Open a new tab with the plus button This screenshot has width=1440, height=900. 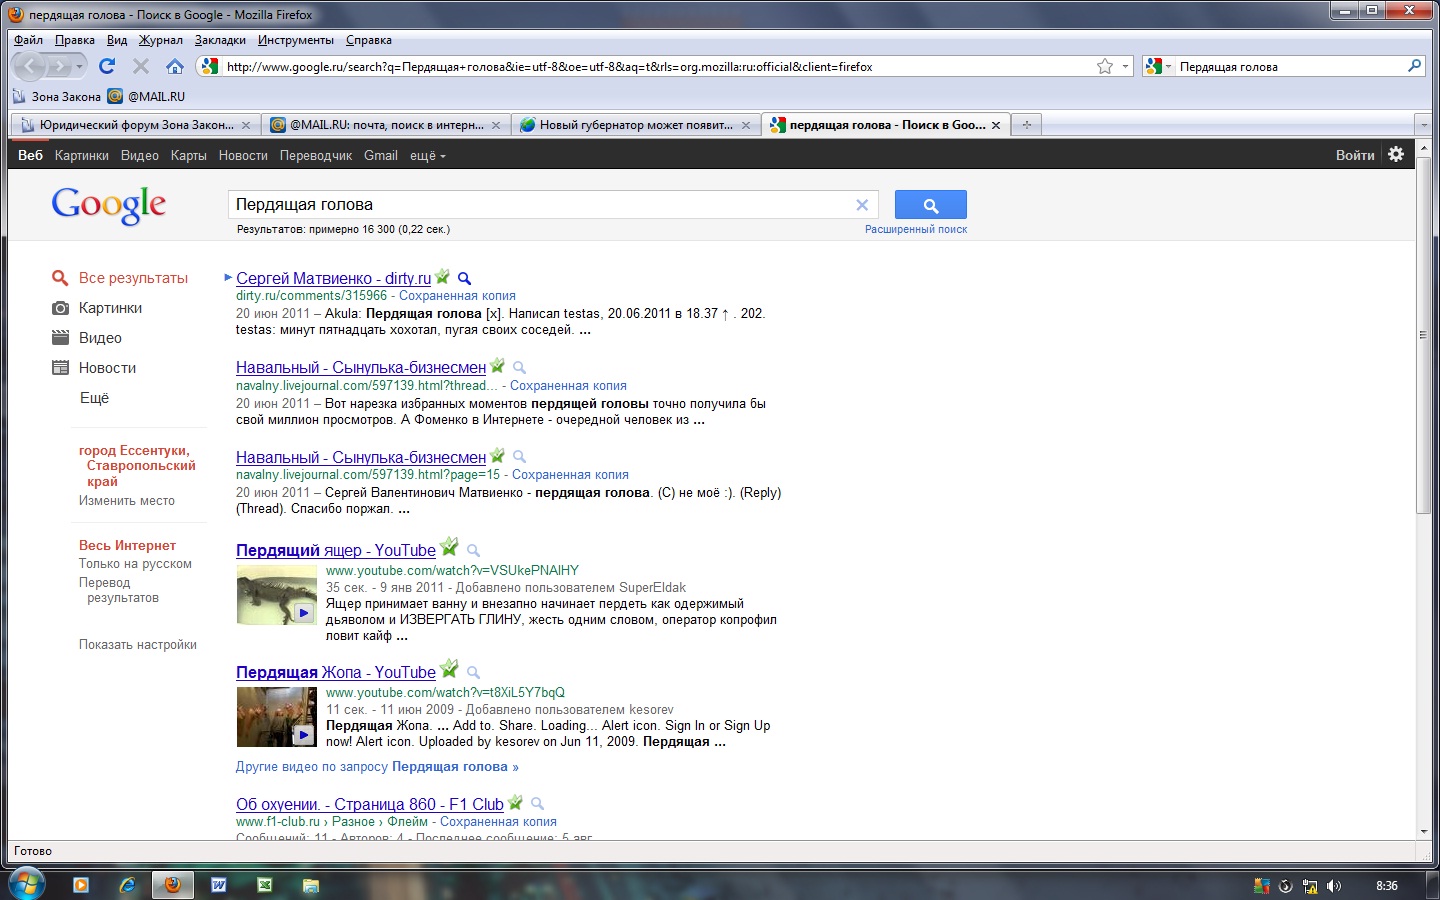coord(1027,125)
